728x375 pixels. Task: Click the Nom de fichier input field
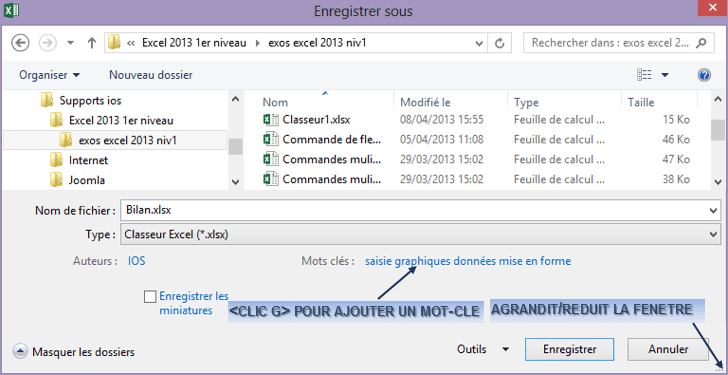click(x=420, y=210)
